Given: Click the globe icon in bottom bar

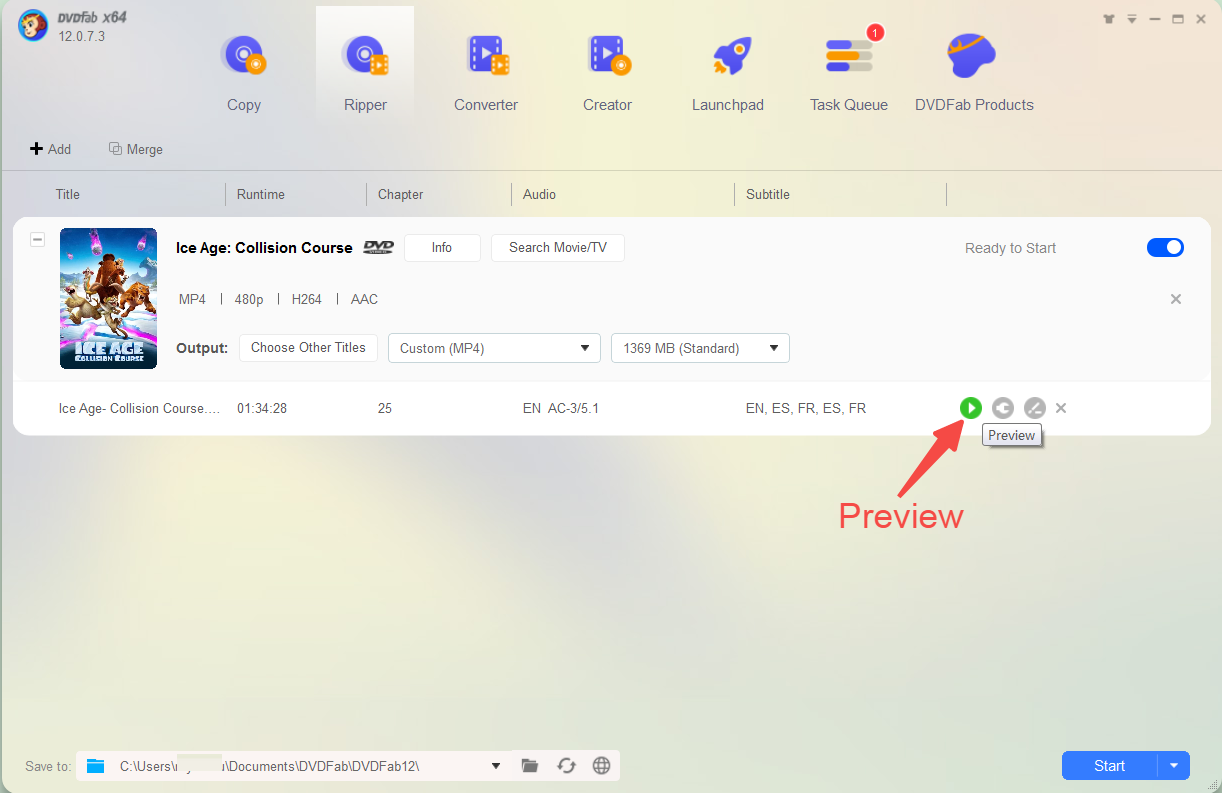Looking at the screenshot, I should click(601, 766).
